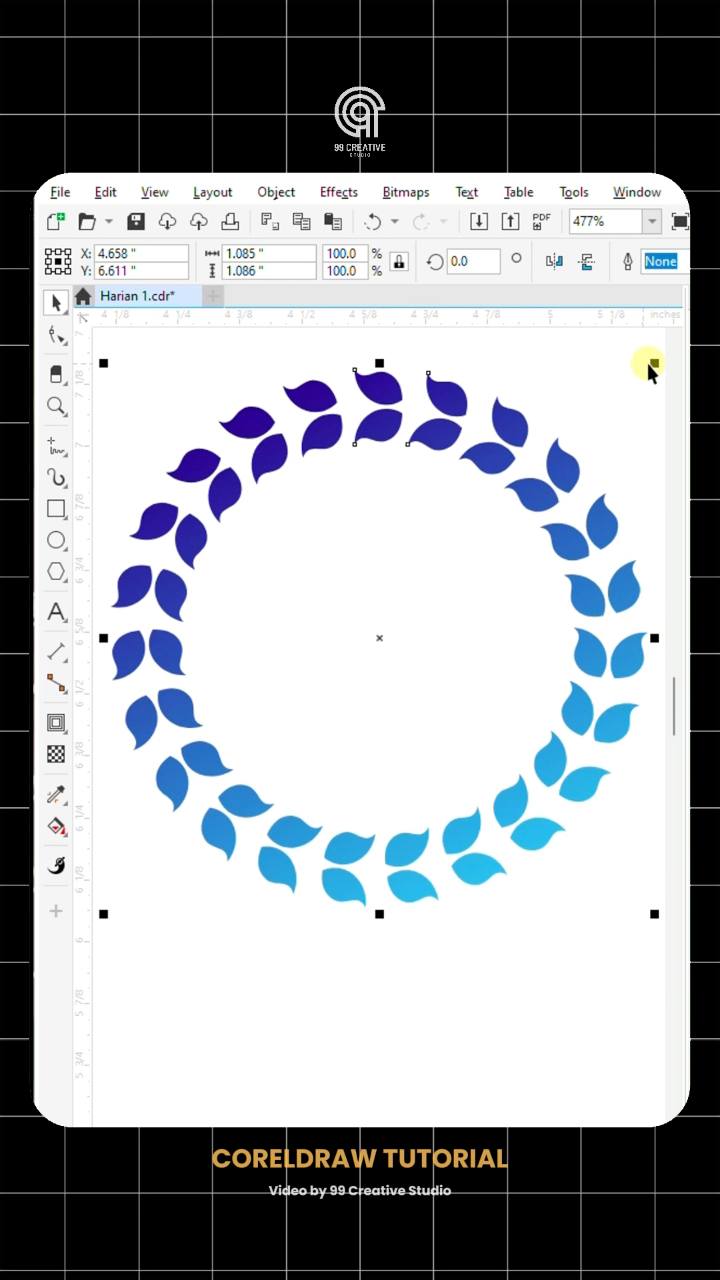Go to the Welcome home tab
This screenshot has width=720, height=1280.
83,296
